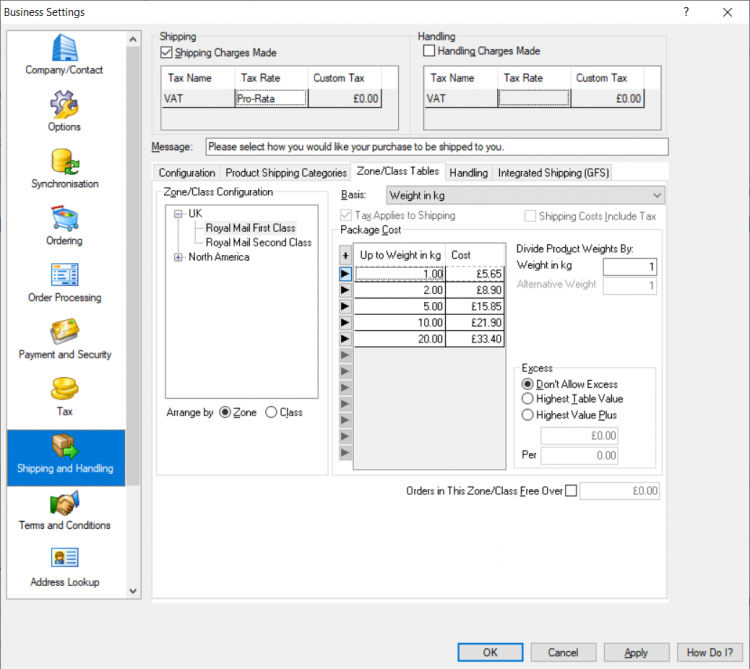Open the Company/Contact settings icon
The image size is (750, 669).
[x=65, y=47]
